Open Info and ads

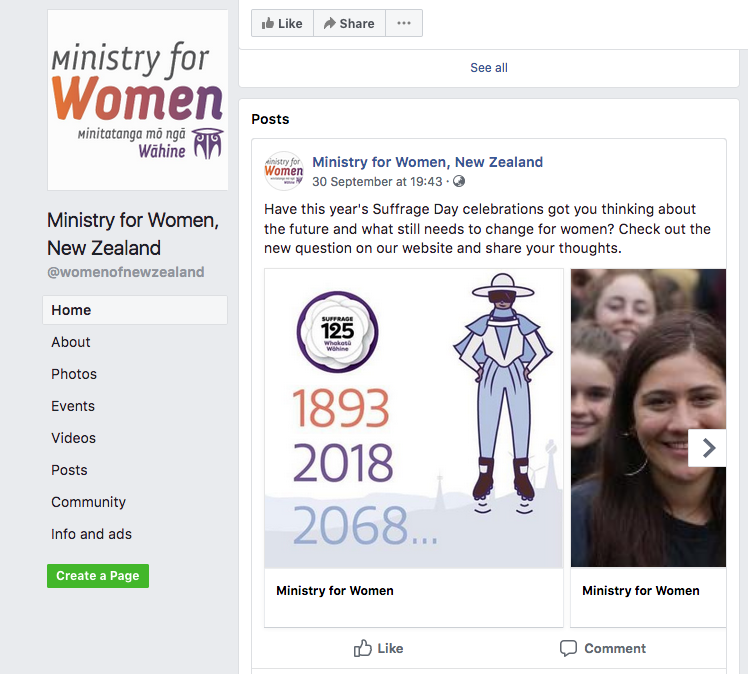(91, 534)
